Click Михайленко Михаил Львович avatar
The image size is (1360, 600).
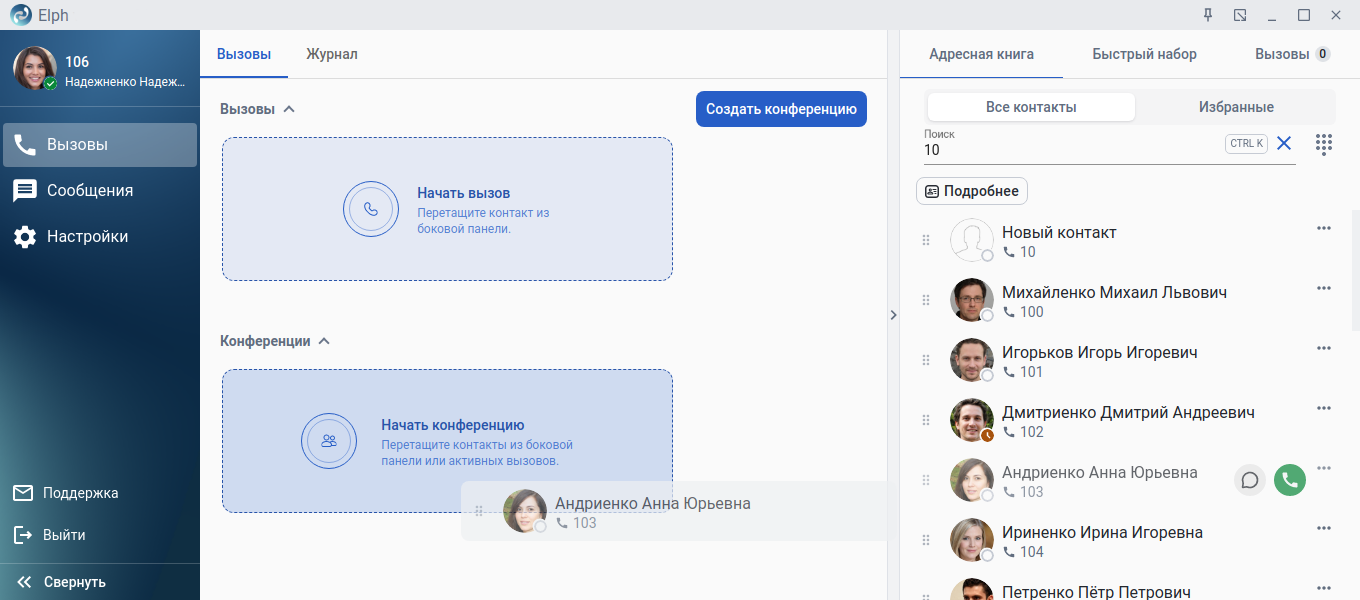click(x=971, y=300)
